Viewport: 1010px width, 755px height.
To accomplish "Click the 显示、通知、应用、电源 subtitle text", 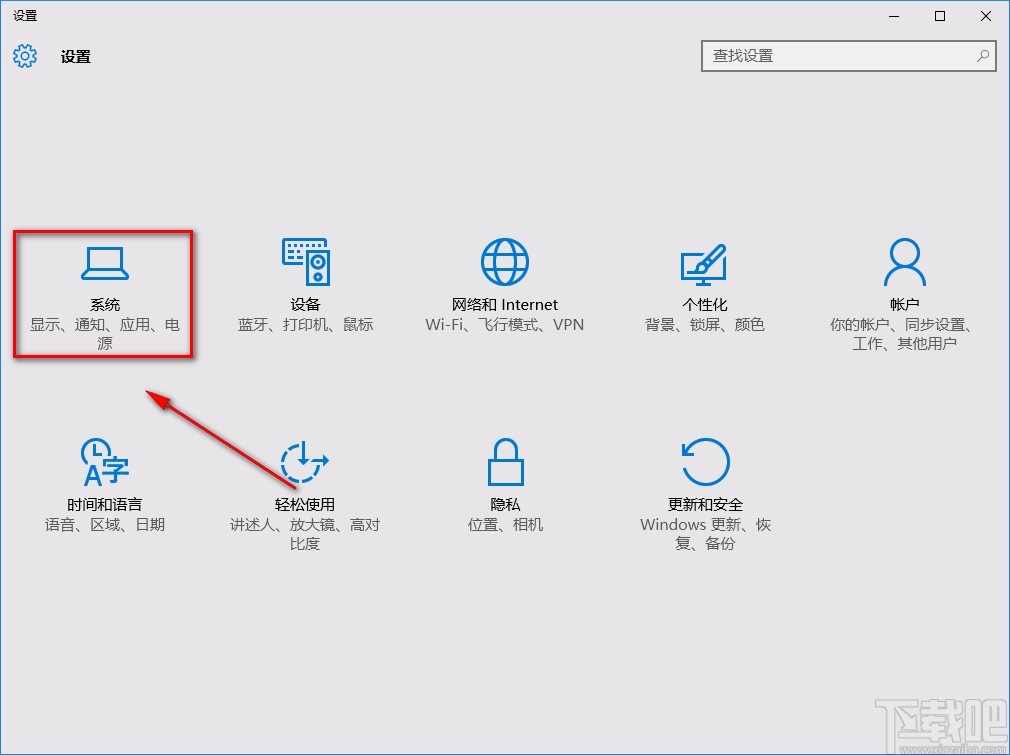I will point(104,333).
